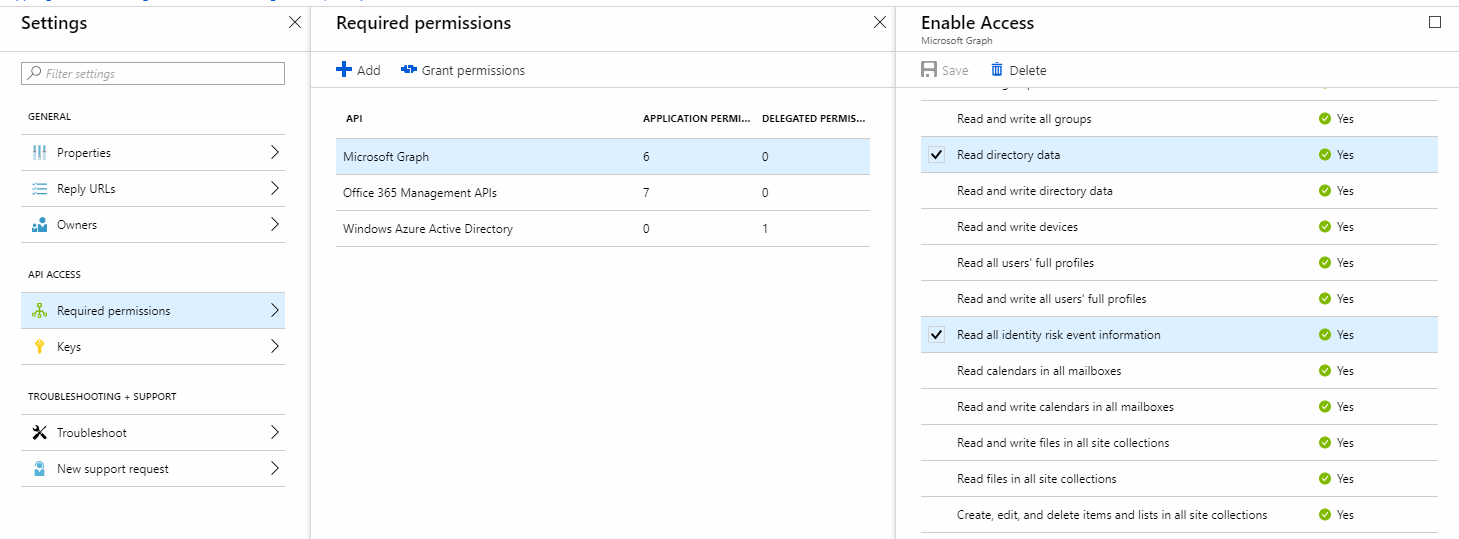1459x539 pixels.
Task: Open the Owners settings item
Action: tap(153, 225)
